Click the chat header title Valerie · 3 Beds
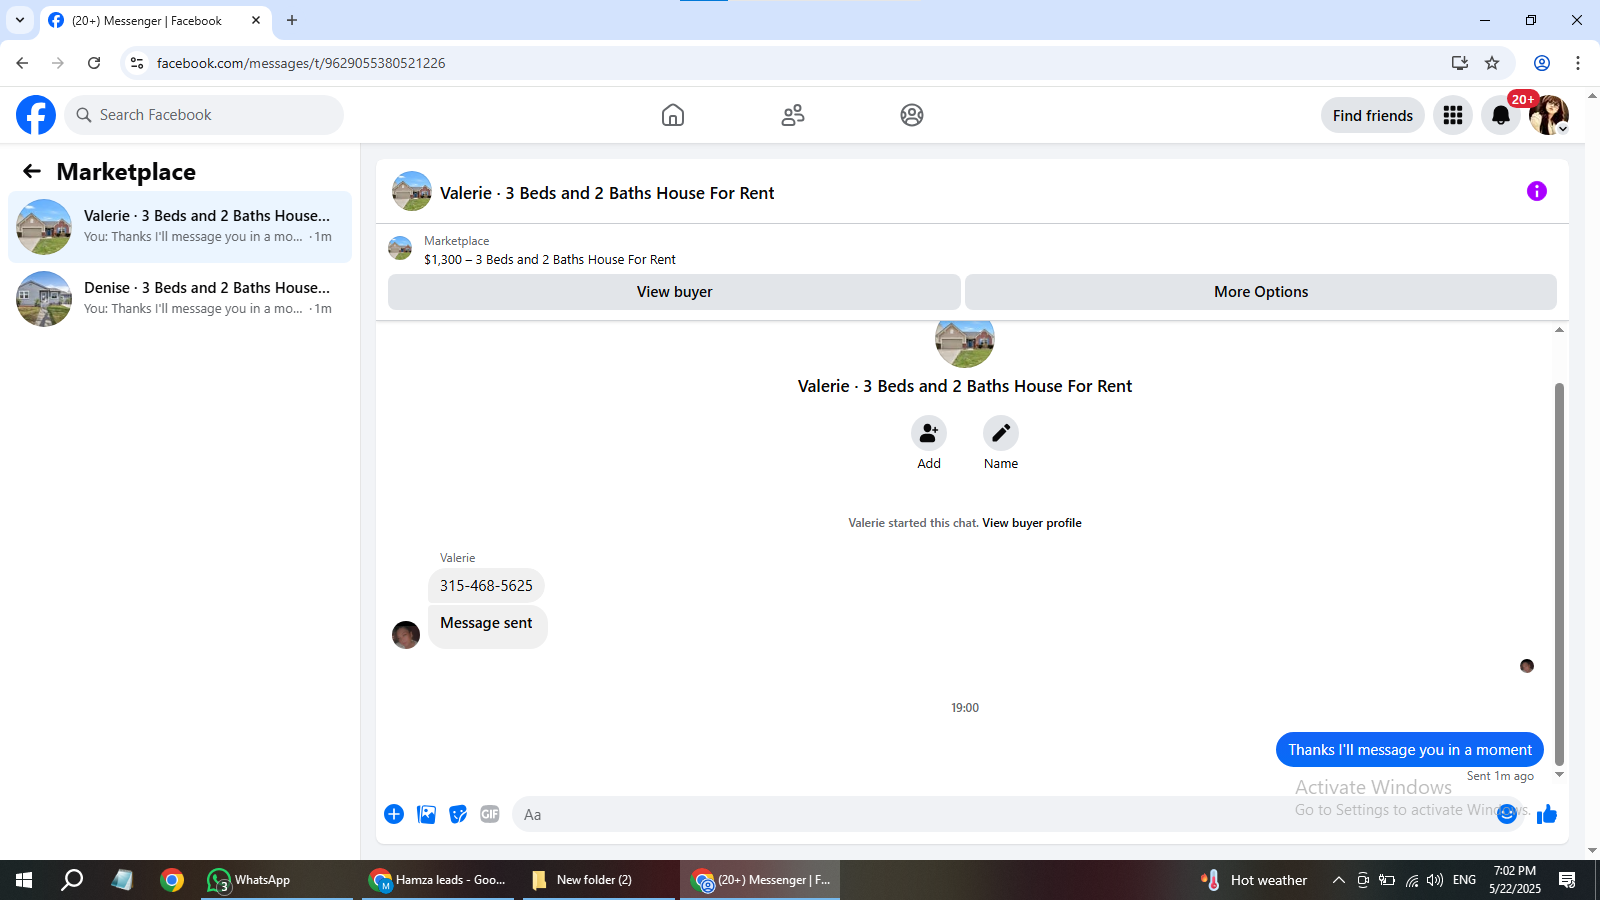1600x900 pixels. pyautogui.click(x=607, y=193)
